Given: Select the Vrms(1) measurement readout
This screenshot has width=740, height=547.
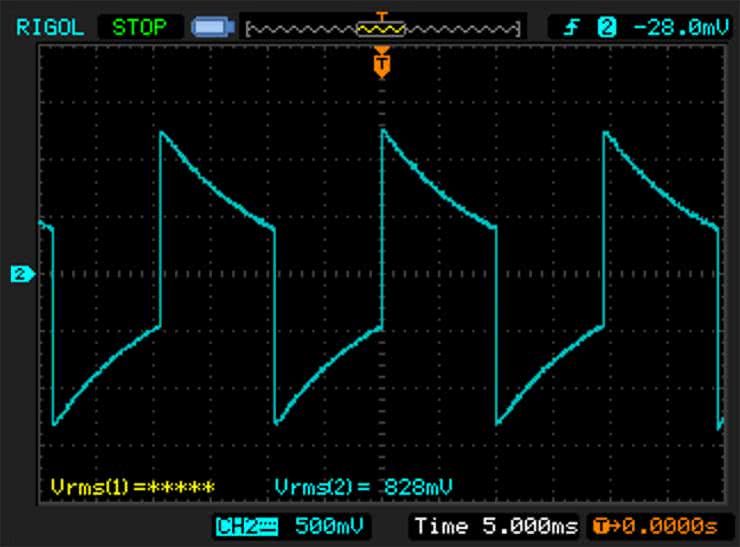Looking at the screenshot, I should (132, 487).
